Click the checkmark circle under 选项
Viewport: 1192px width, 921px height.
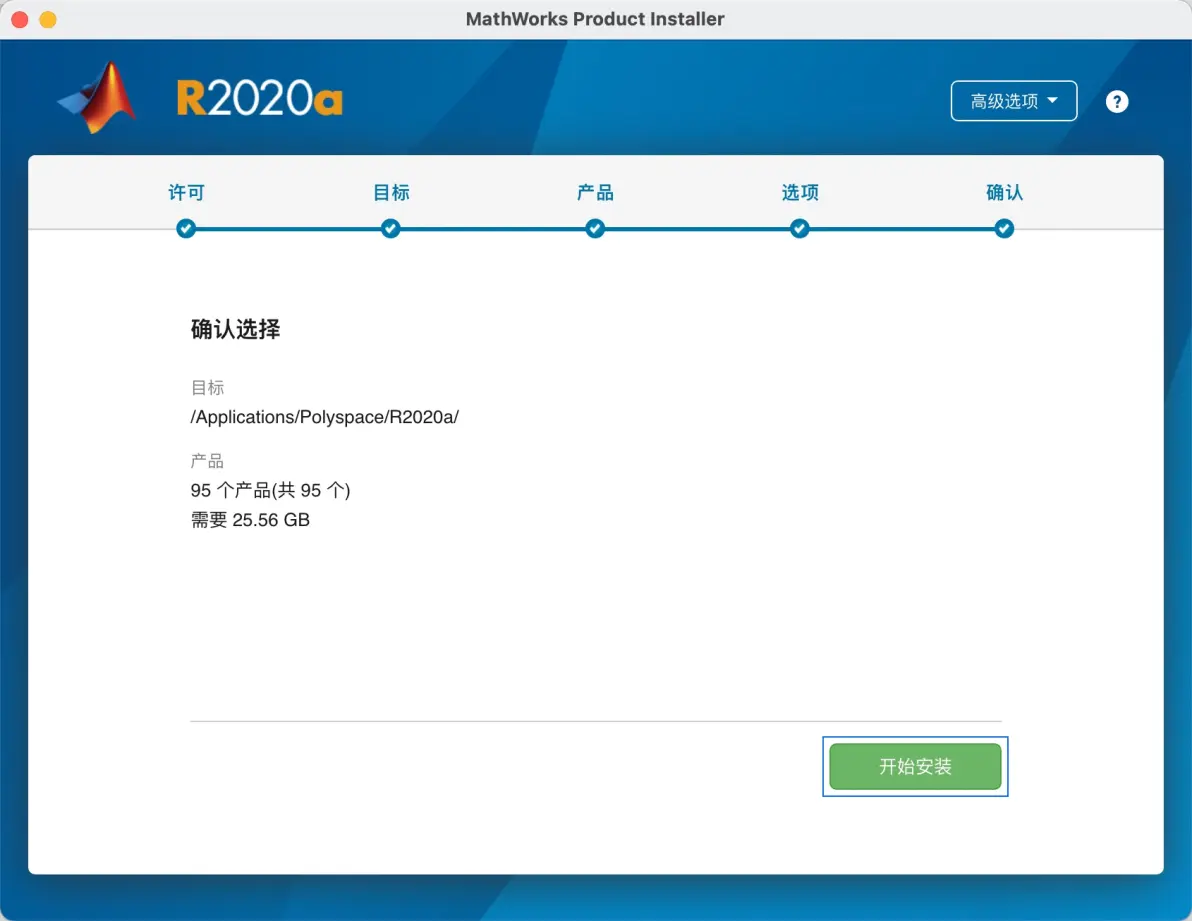point(800,229)
